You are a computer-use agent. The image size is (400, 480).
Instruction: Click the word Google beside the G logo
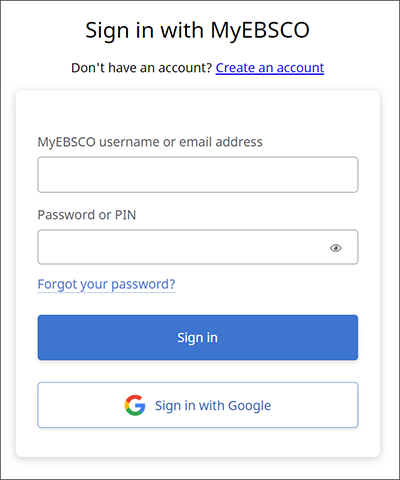250,406
